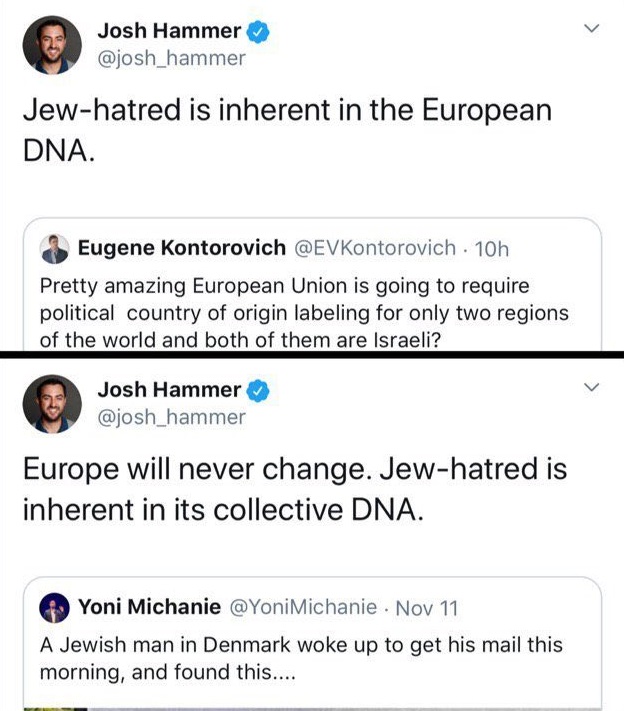624x711 pixels.
Task: Click verified badge beside first Josh Hammer name
Action: tap(258, 32)
